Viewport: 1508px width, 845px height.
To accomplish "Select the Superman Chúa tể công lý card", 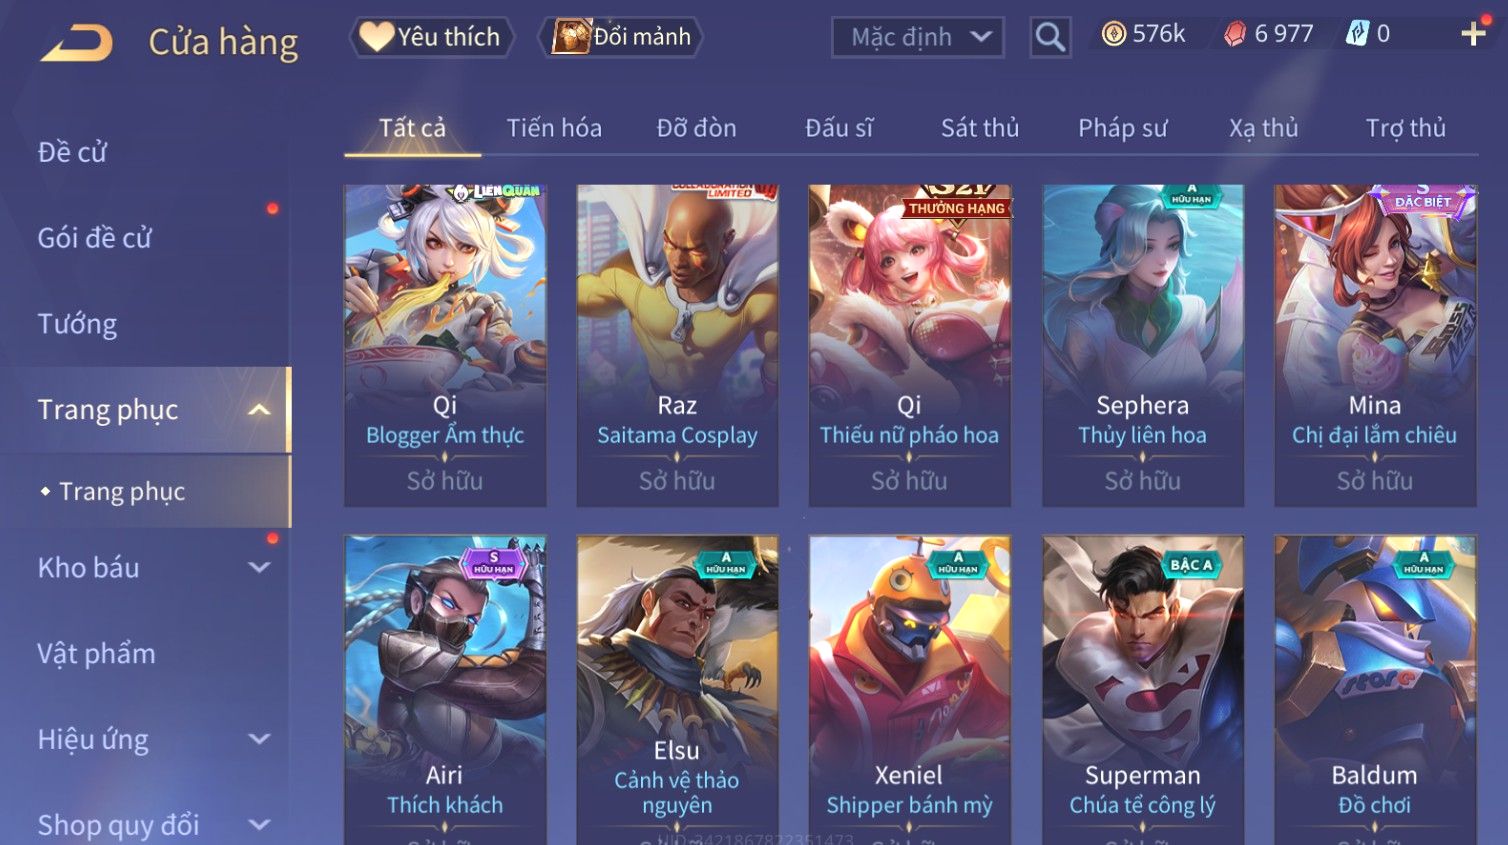I will 1143,690.
